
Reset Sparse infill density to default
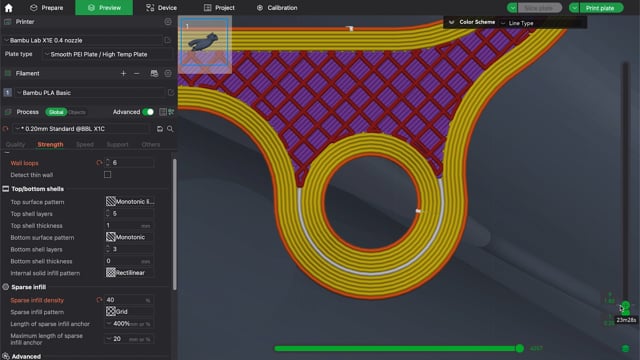(x=99, y=300)
